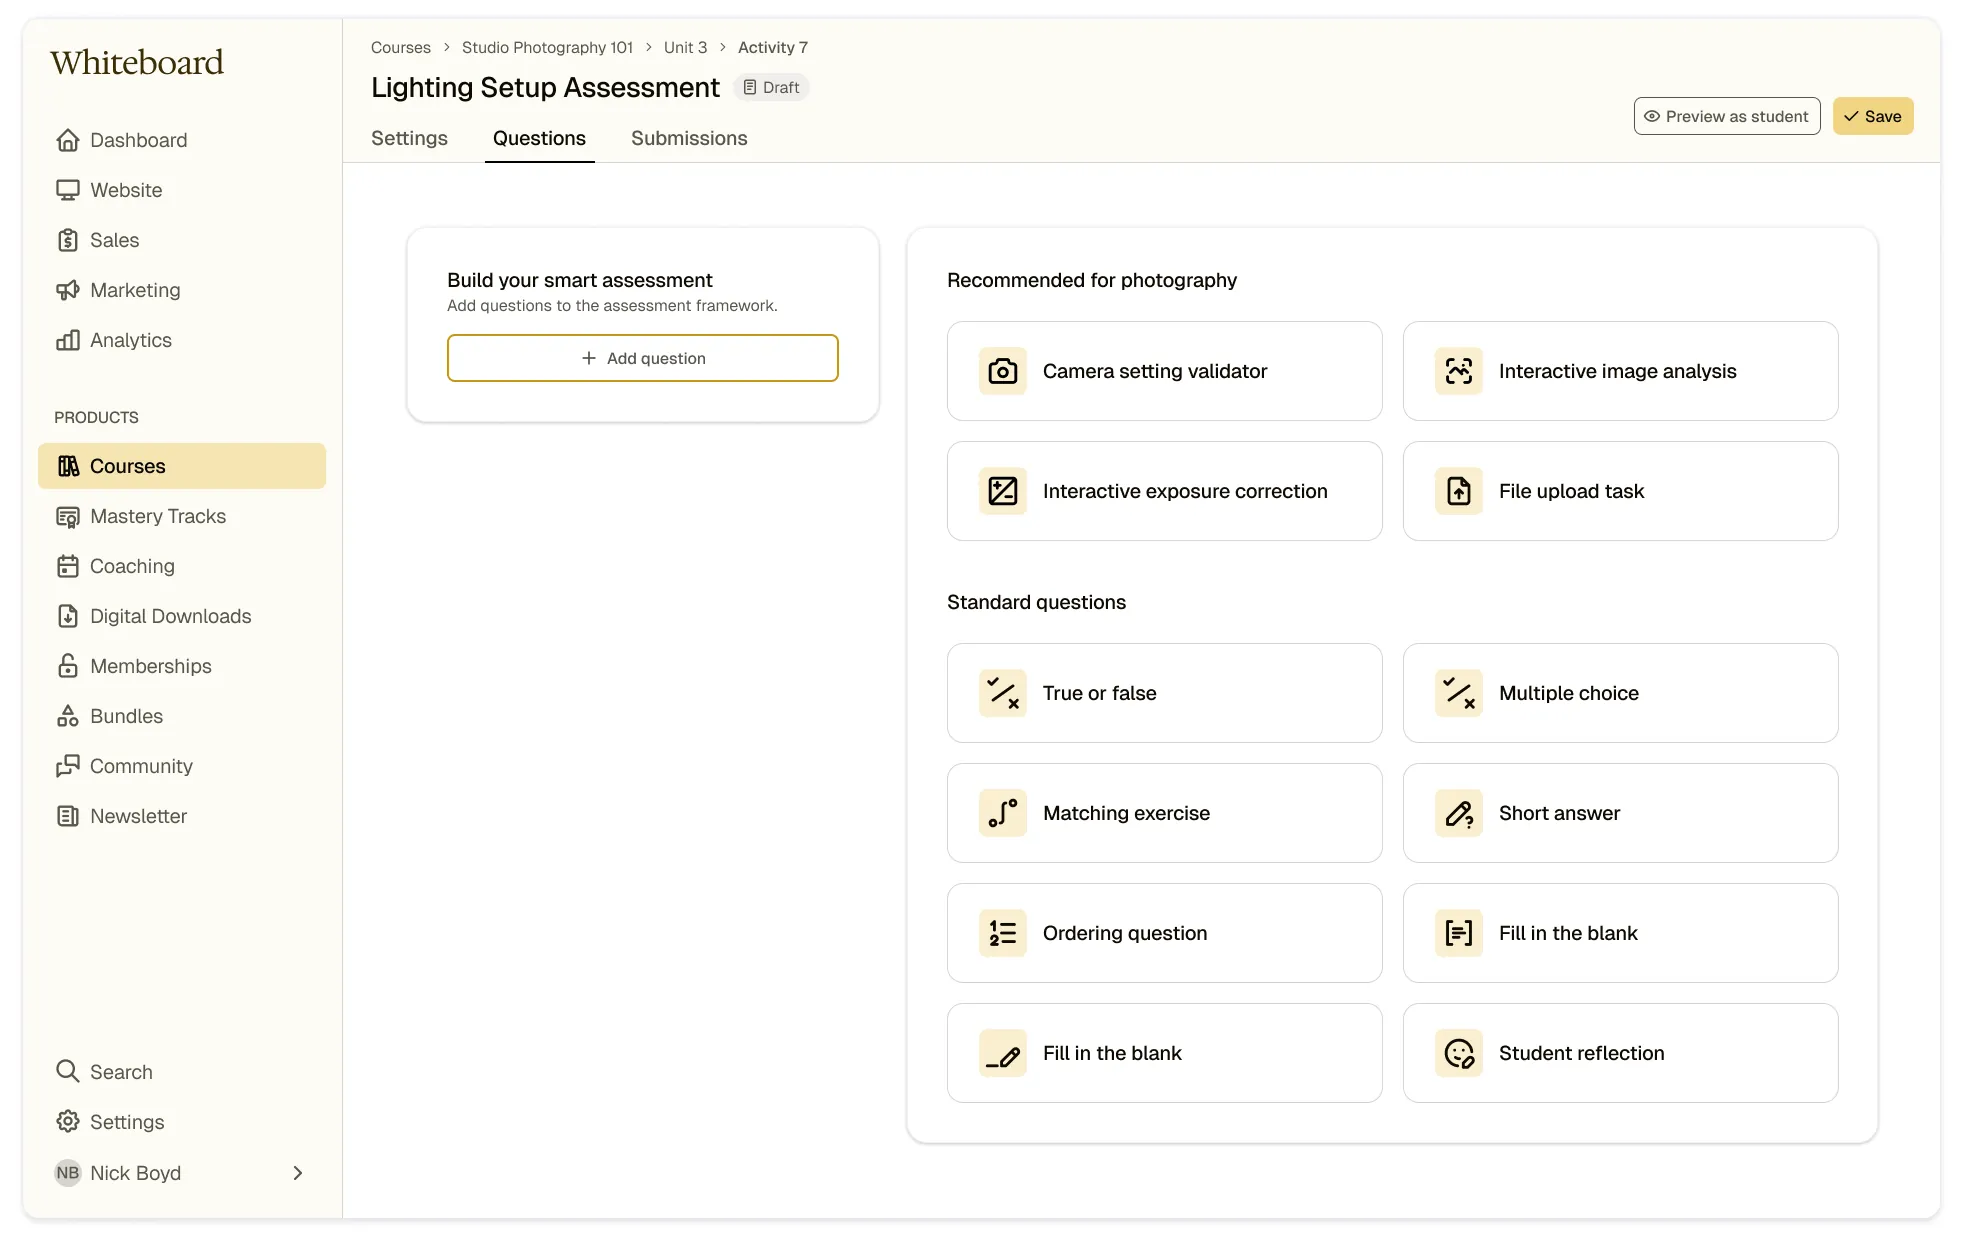The image size is (1961, 1241).
Task: Navigate to Unit 3 breadcrumb link
Action: [x=685, y=47]
